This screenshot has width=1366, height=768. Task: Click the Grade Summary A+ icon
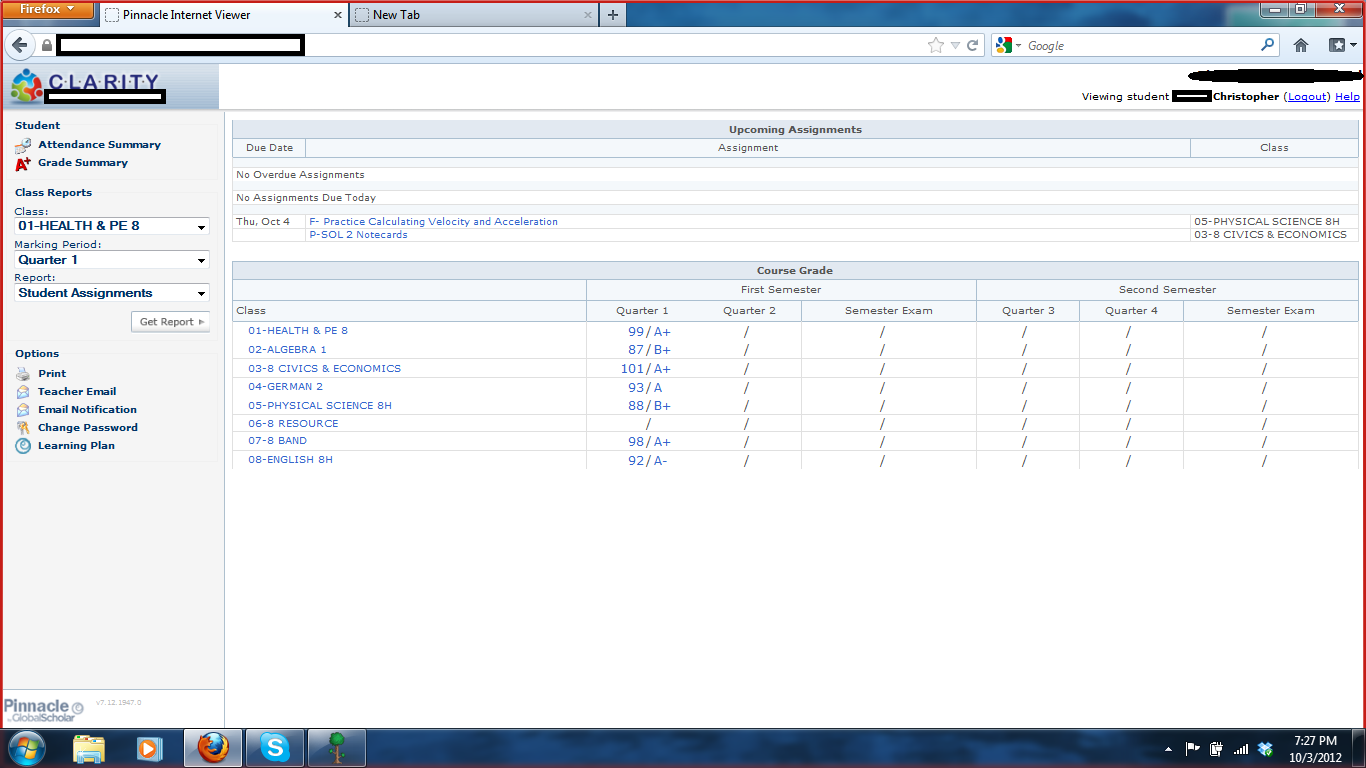pos(23,163)
